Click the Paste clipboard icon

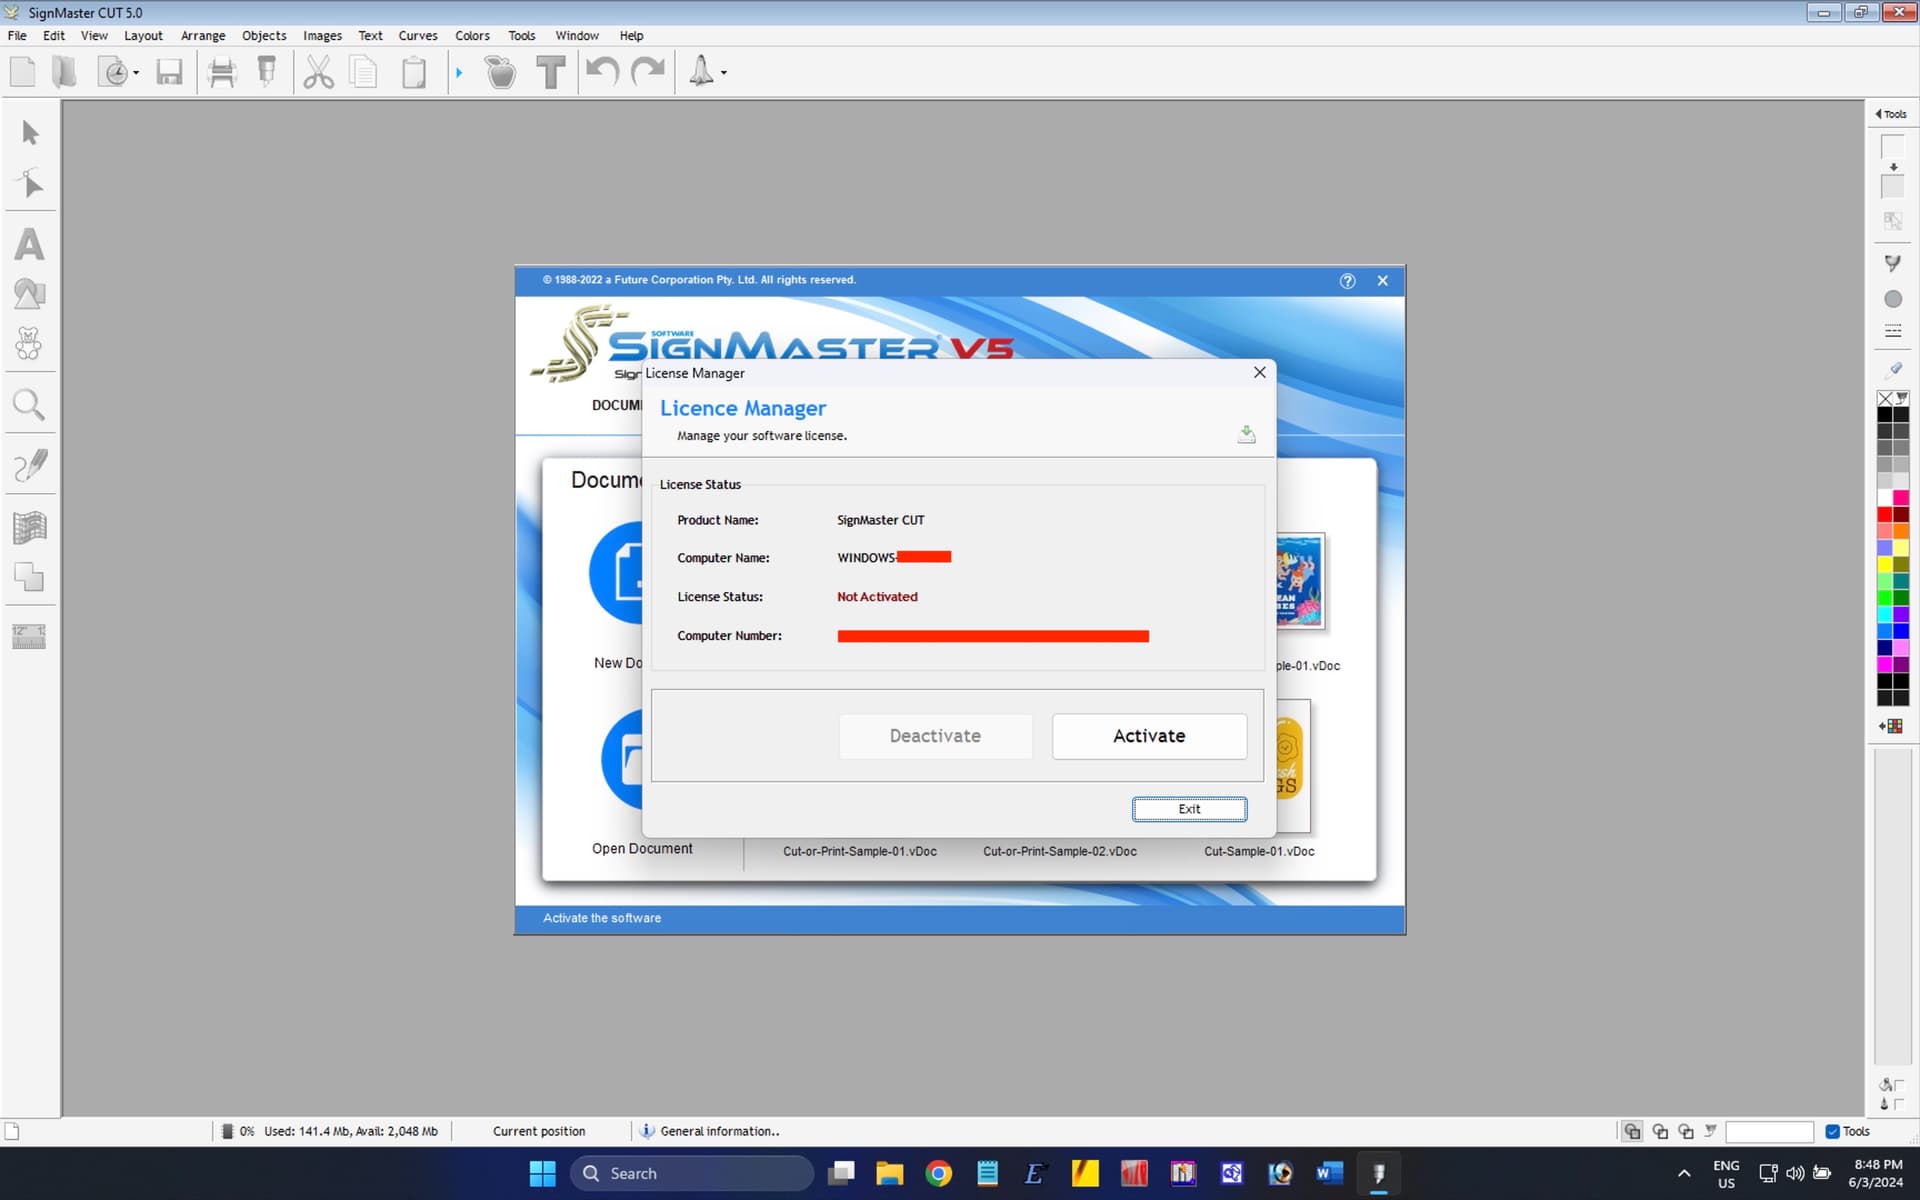click(414, 72)
